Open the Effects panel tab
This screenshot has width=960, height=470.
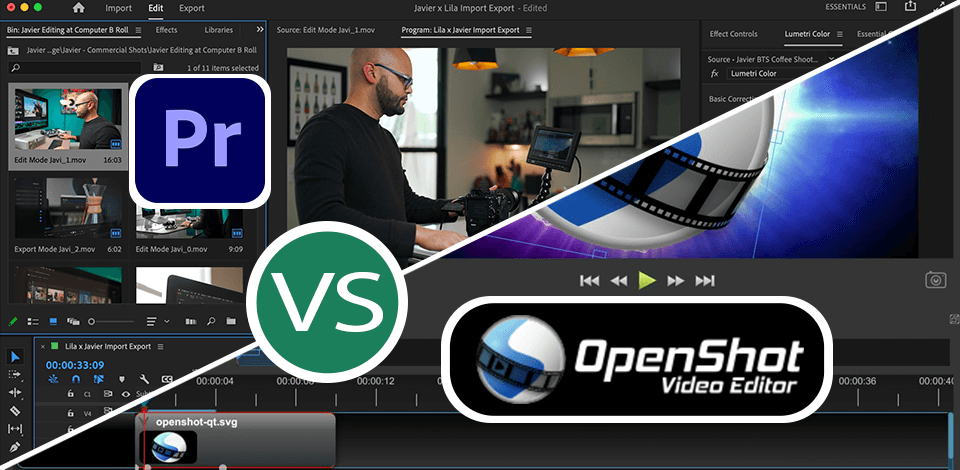point(167,29)
